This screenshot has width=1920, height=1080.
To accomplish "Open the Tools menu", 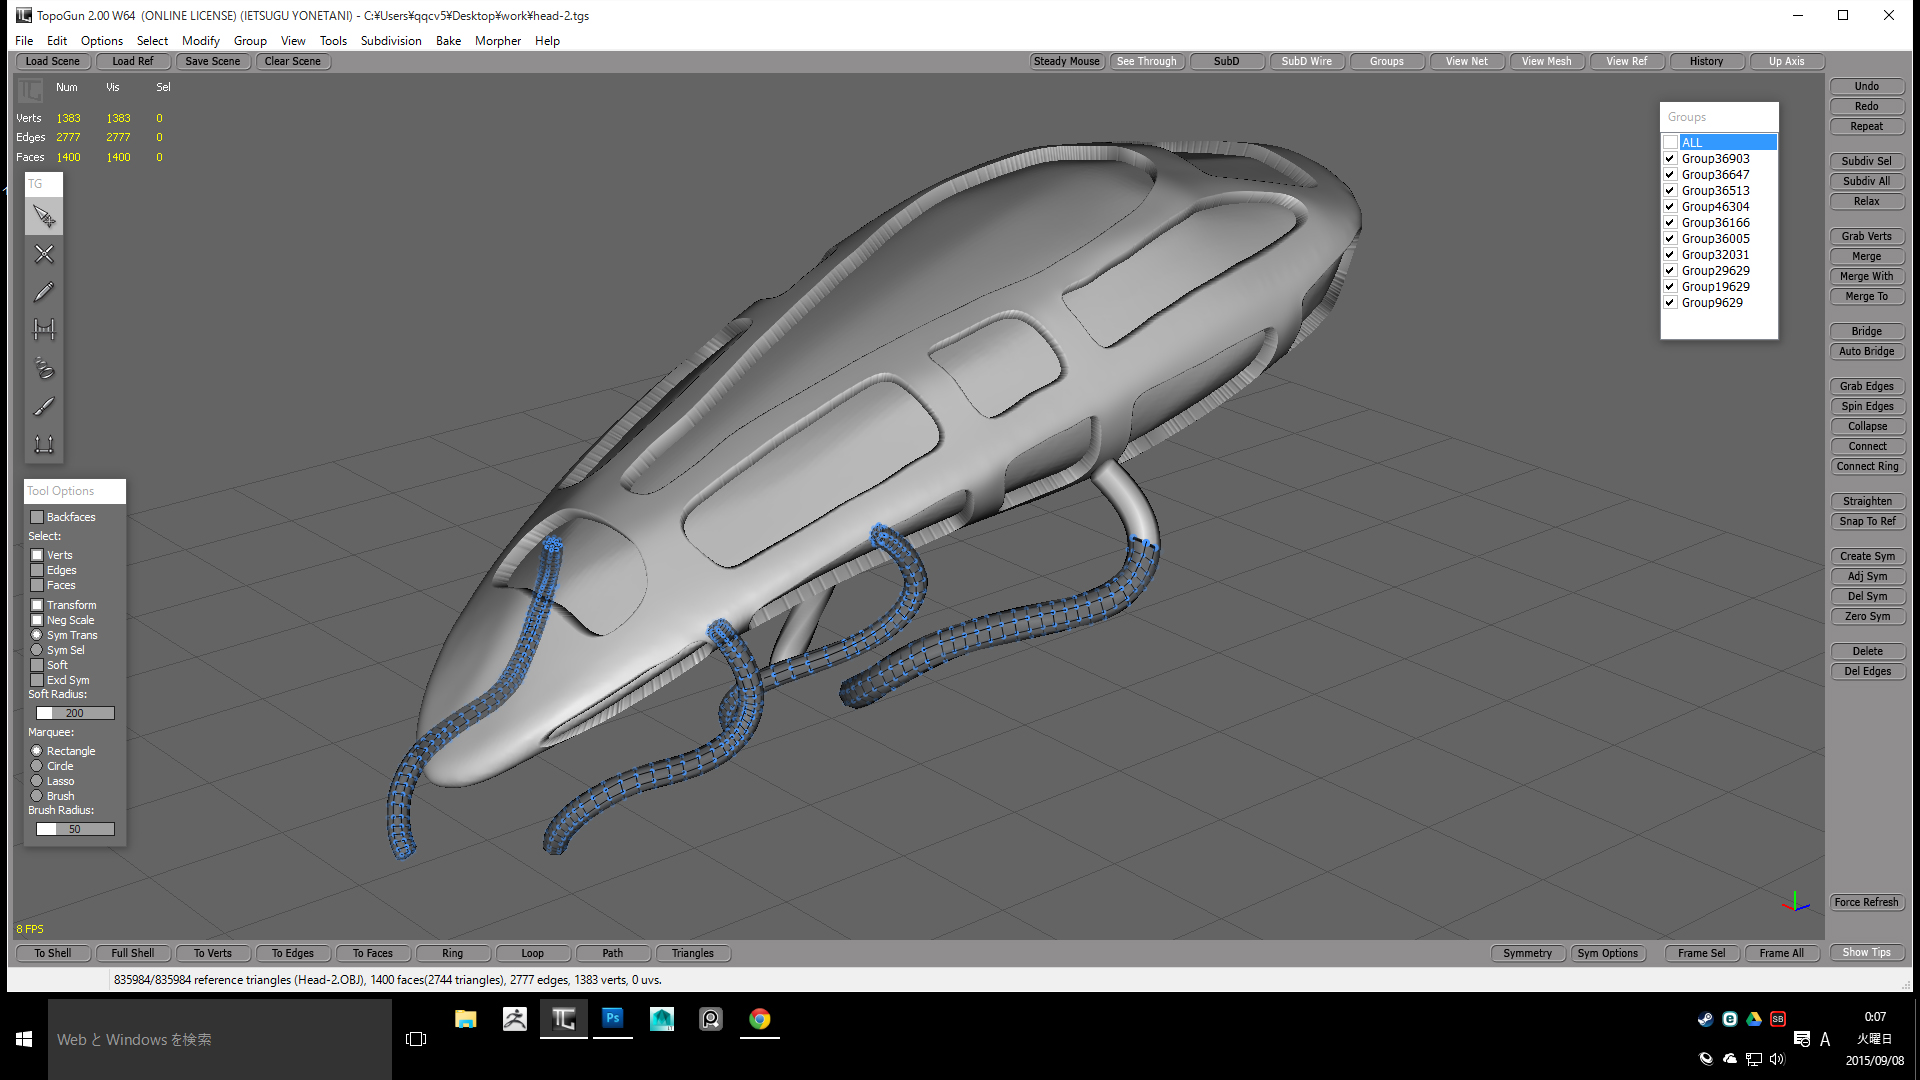I will [x=333, y=41].
